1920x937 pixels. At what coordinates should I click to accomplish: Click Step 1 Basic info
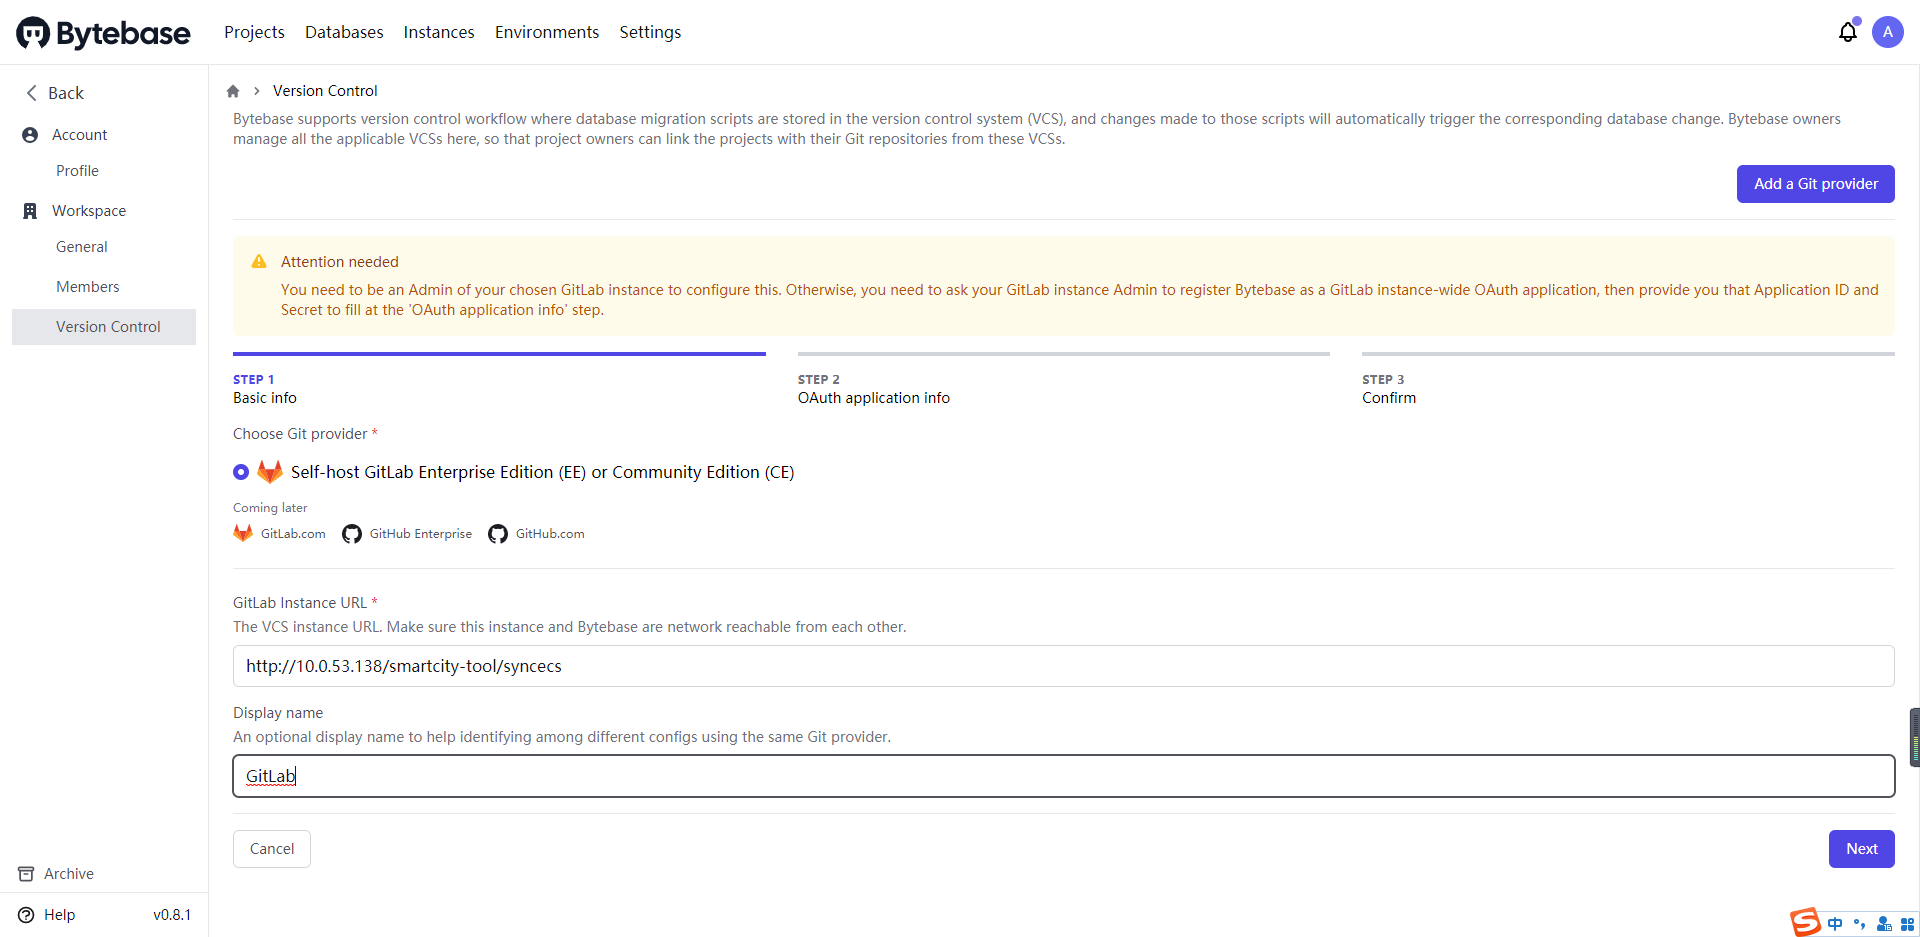pos(499,380)
